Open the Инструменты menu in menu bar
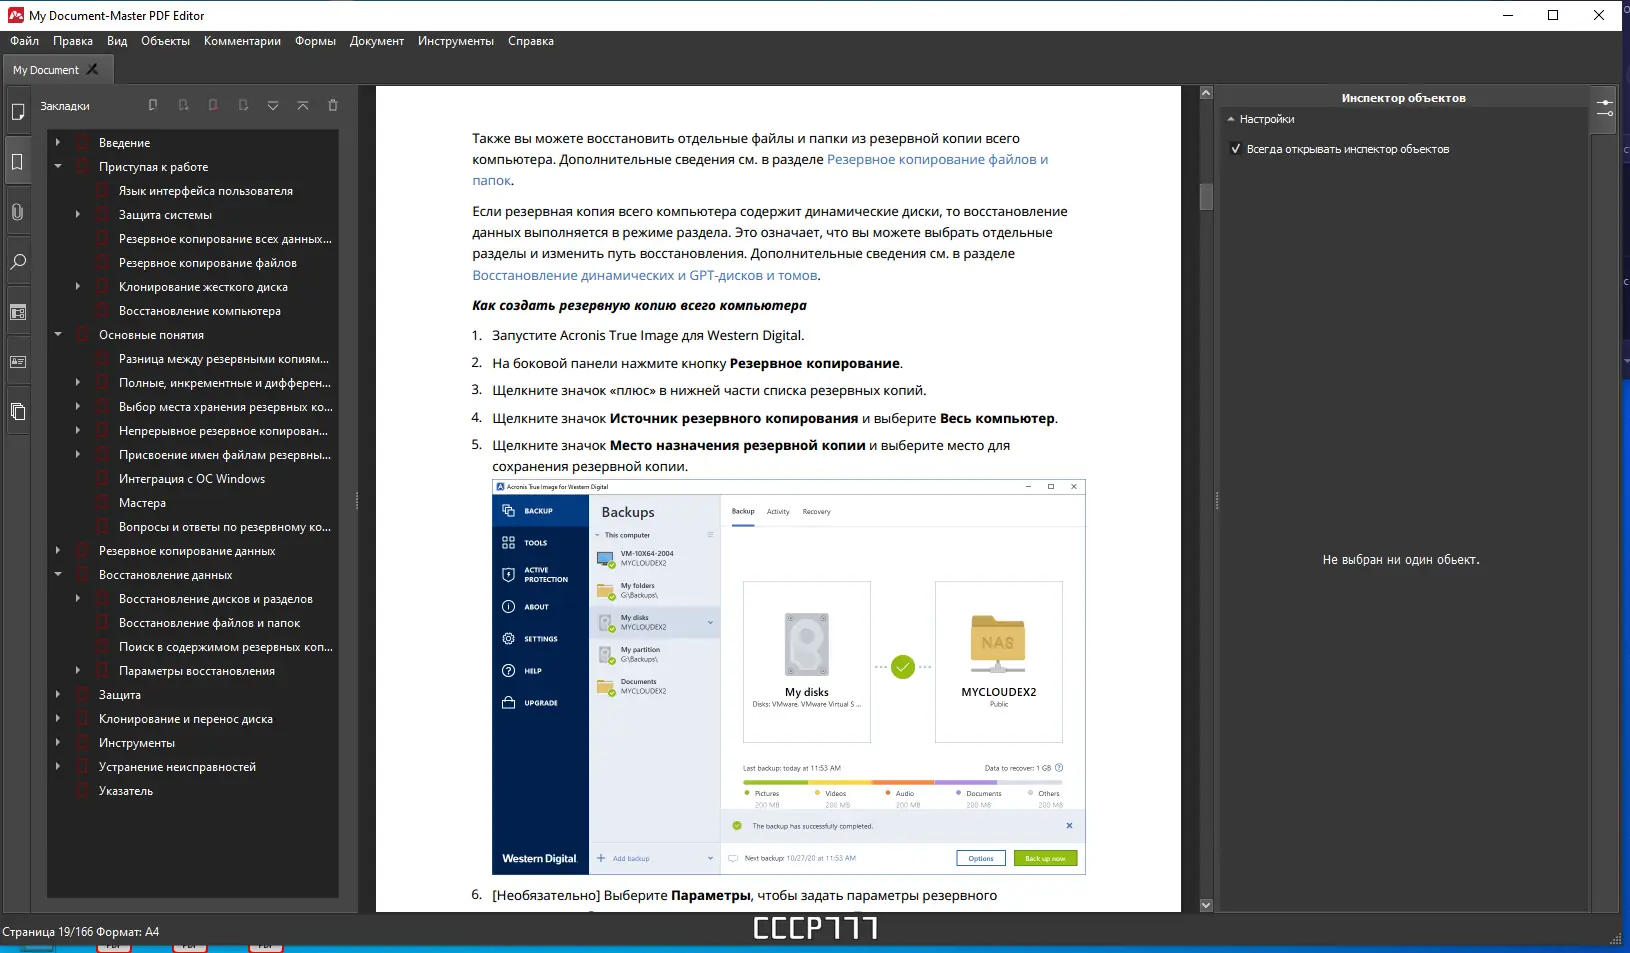 tap(456, 41)
